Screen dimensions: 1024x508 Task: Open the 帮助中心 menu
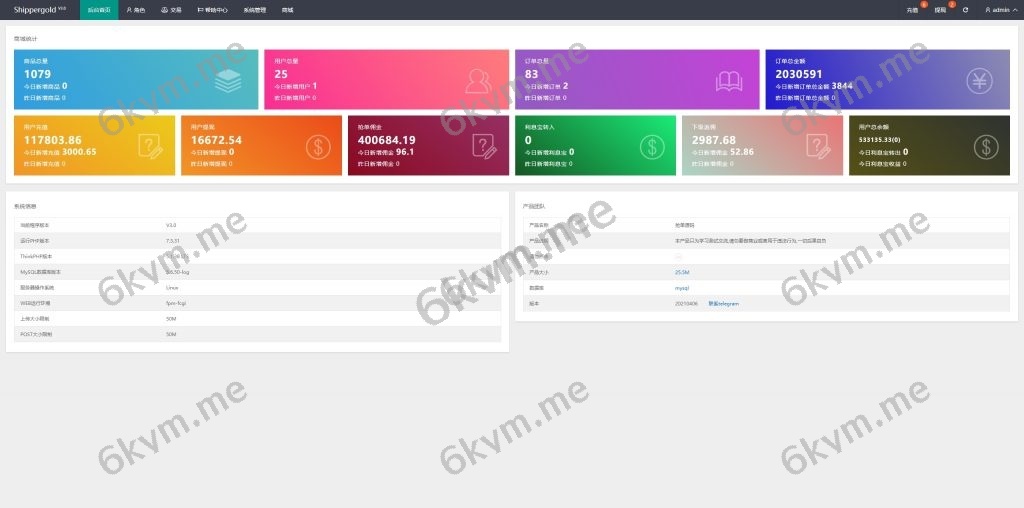pyautogui.click(x=212, y=10)
